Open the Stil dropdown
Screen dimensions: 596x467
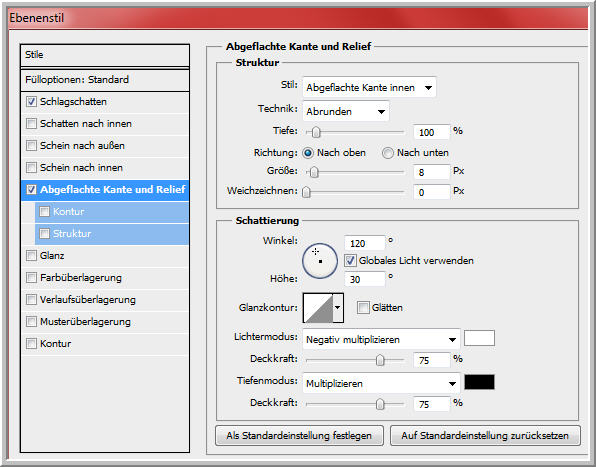coord(369,88)
